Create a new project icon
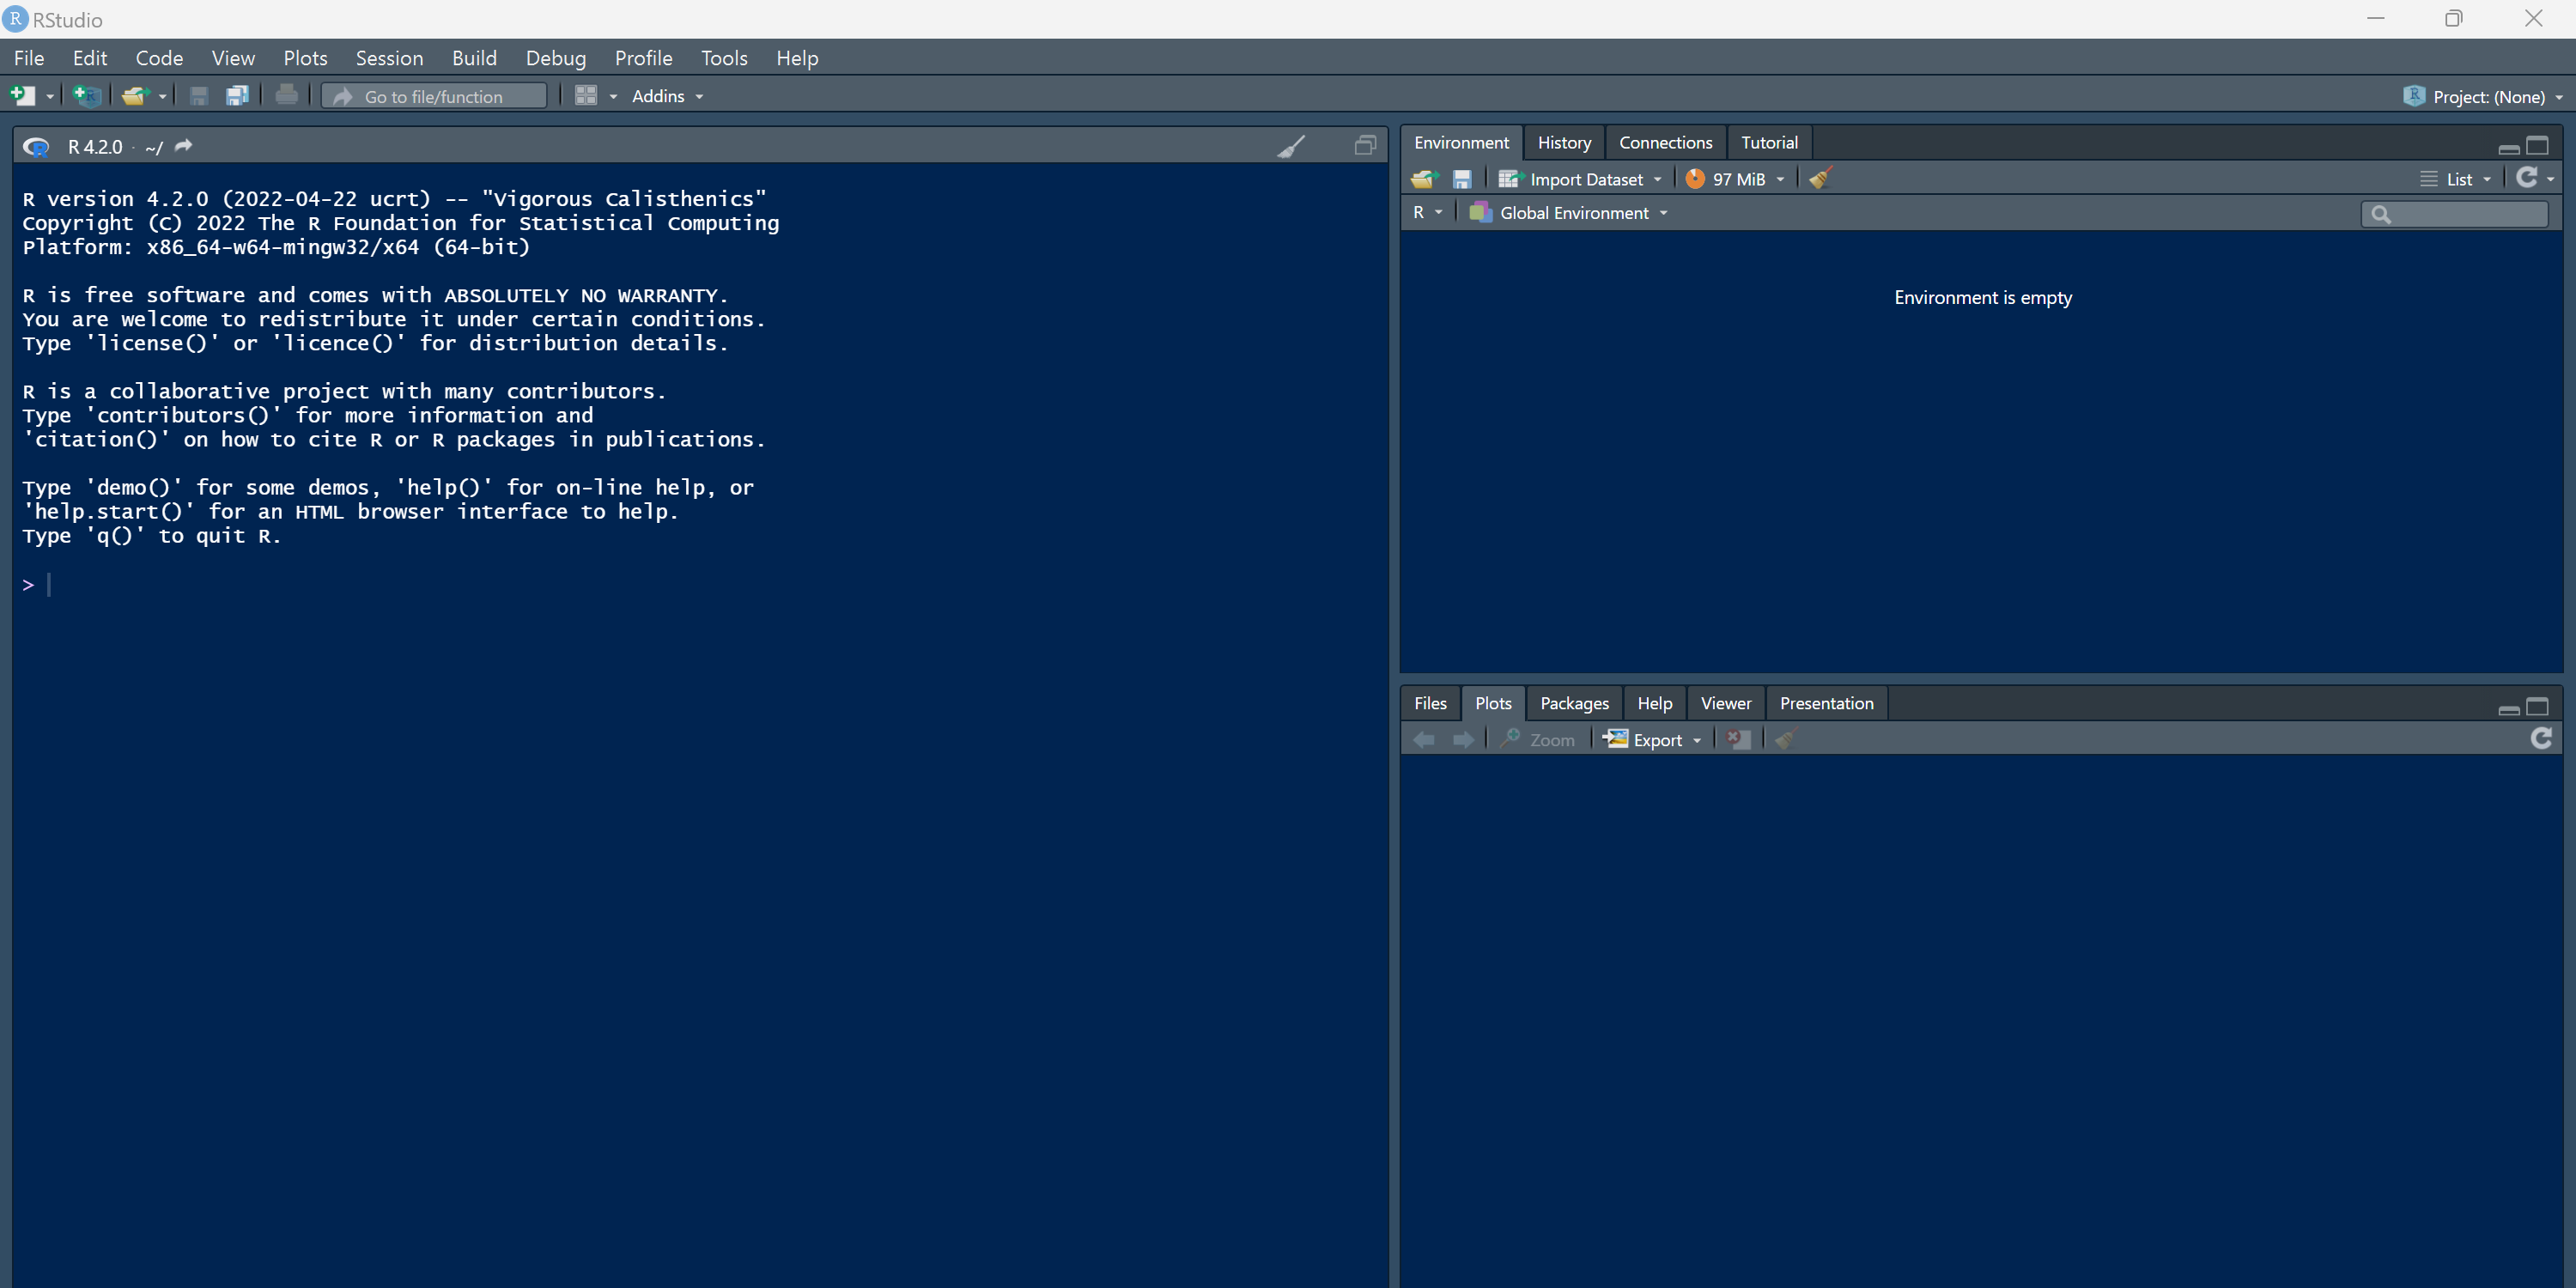Screen dimensions: 2576x1288 coord(87,96)
